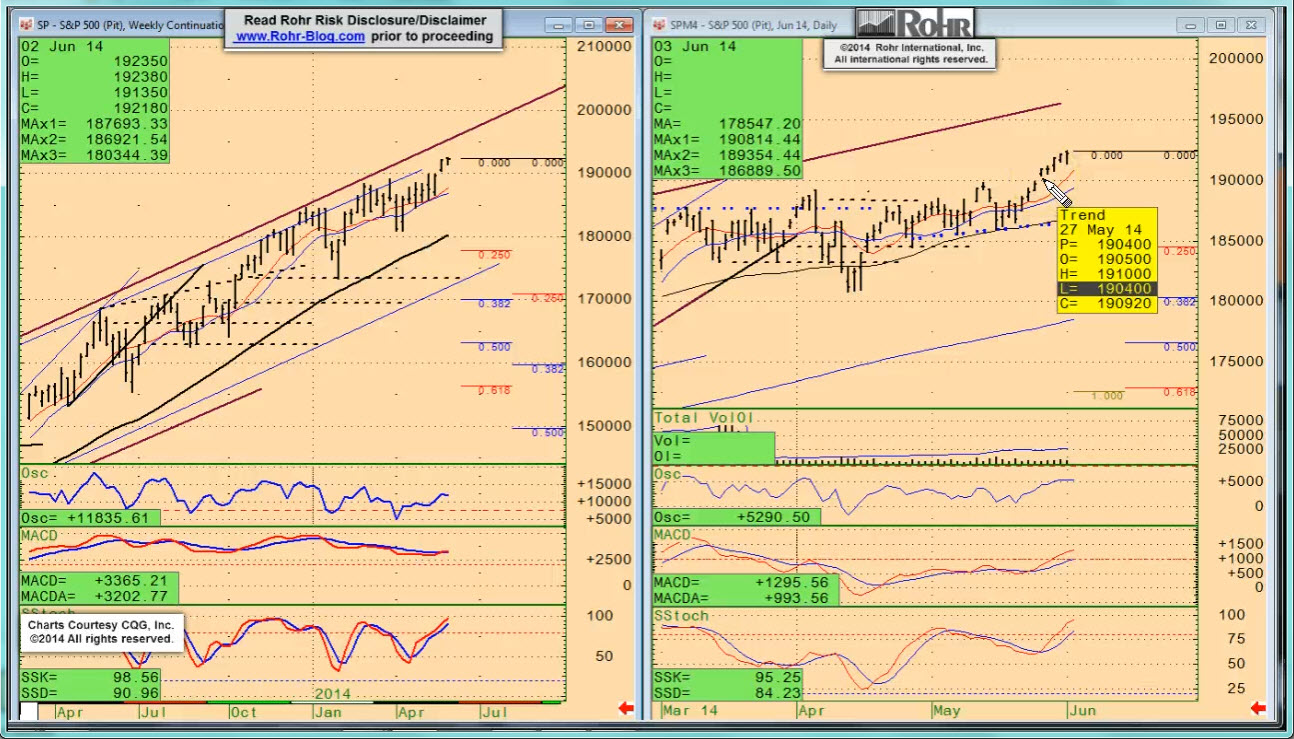Click white box at weekly chart's bottom-left corner
The width and height of the screenshot is (1294, 739).
click(x=29, y=711)
